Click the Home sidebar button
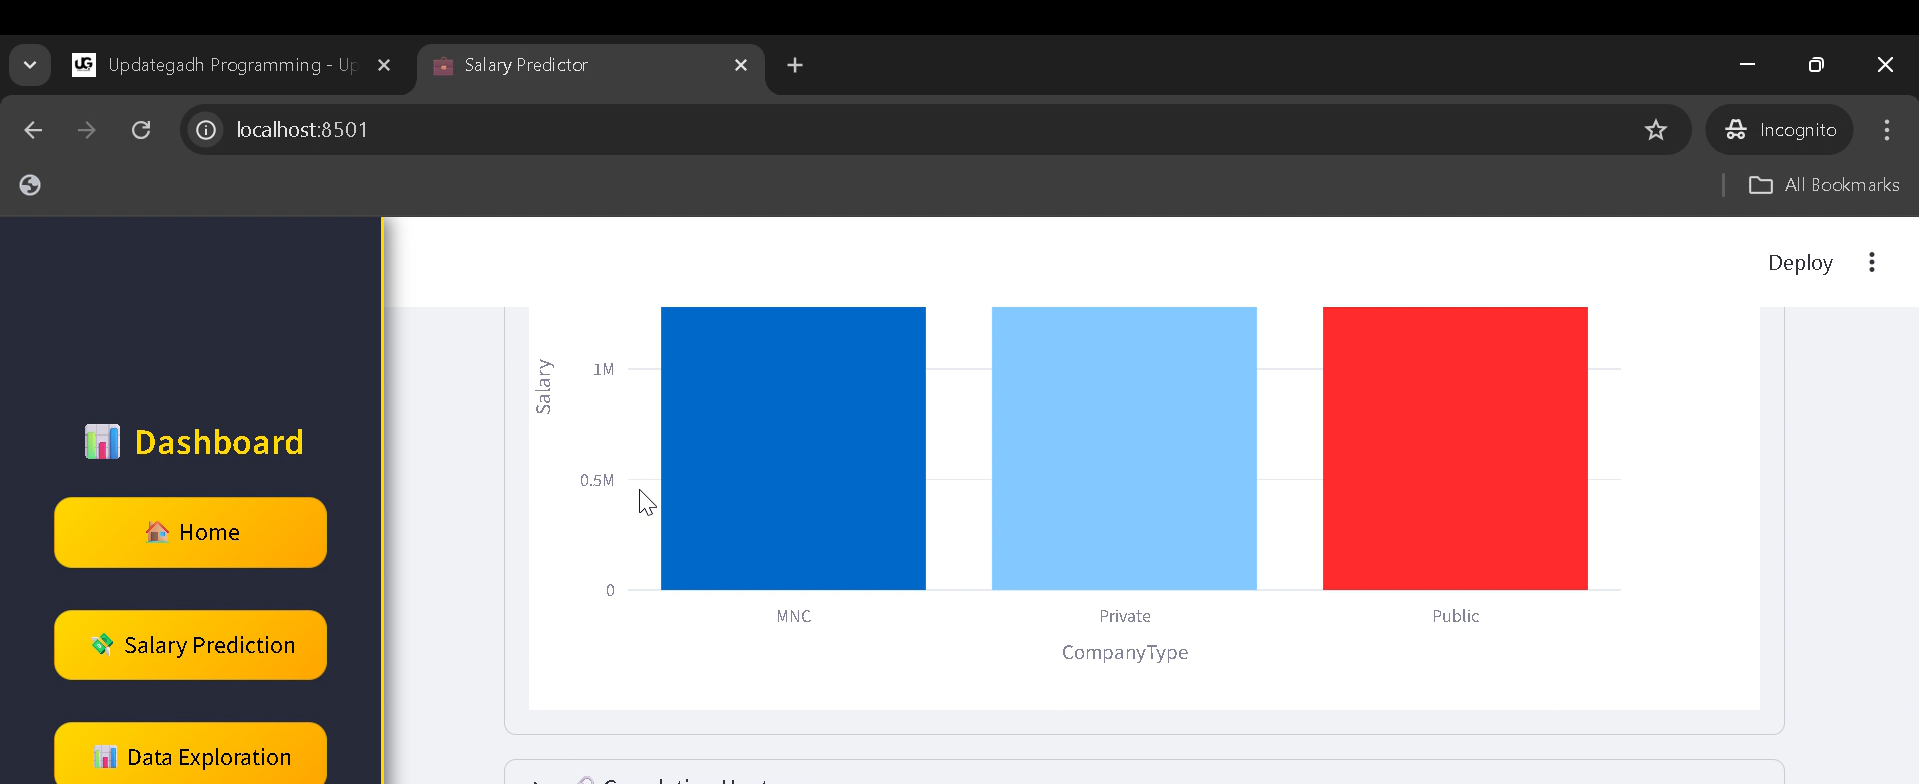This screenshot has width=1919, height=784. tap(190, 532)
